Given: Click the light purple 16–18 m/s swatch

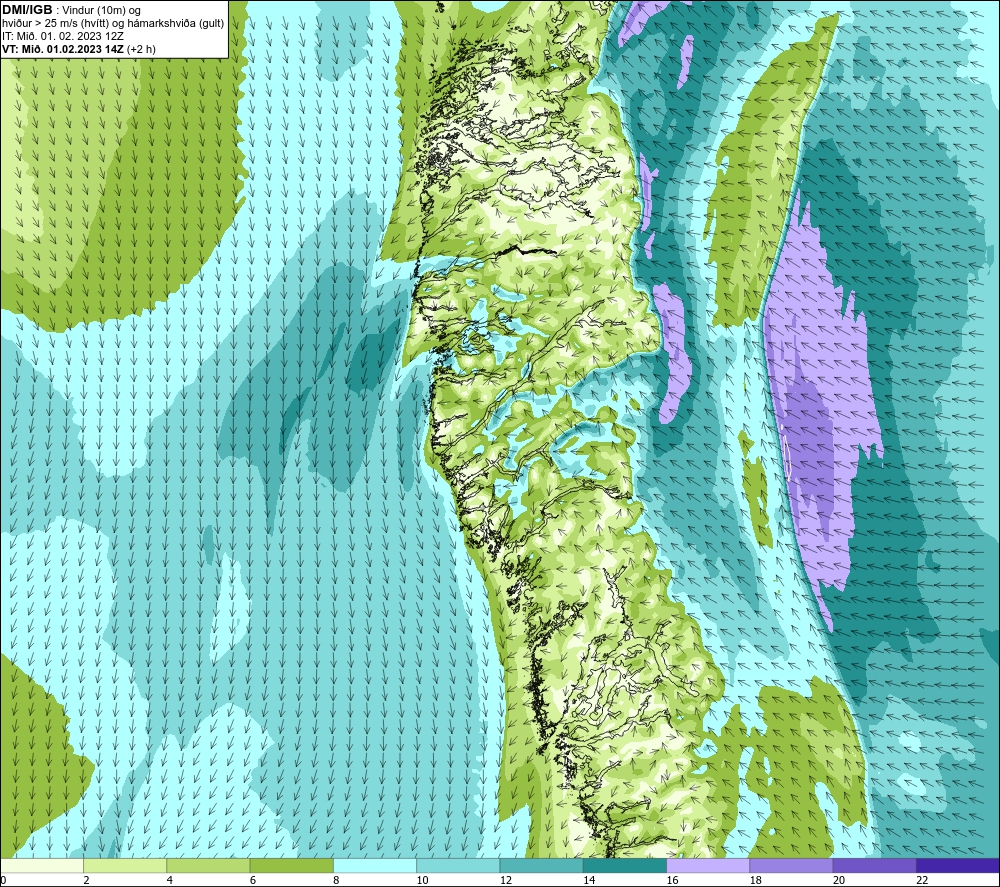Looking at the screenshot, I should (708, 866).
